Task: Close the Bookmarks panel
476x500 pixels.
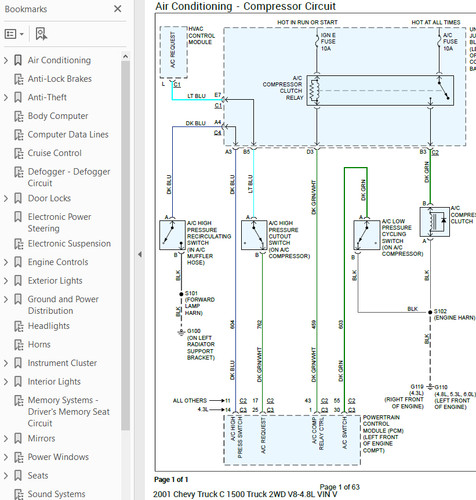Action: click(x=118, y=9)
